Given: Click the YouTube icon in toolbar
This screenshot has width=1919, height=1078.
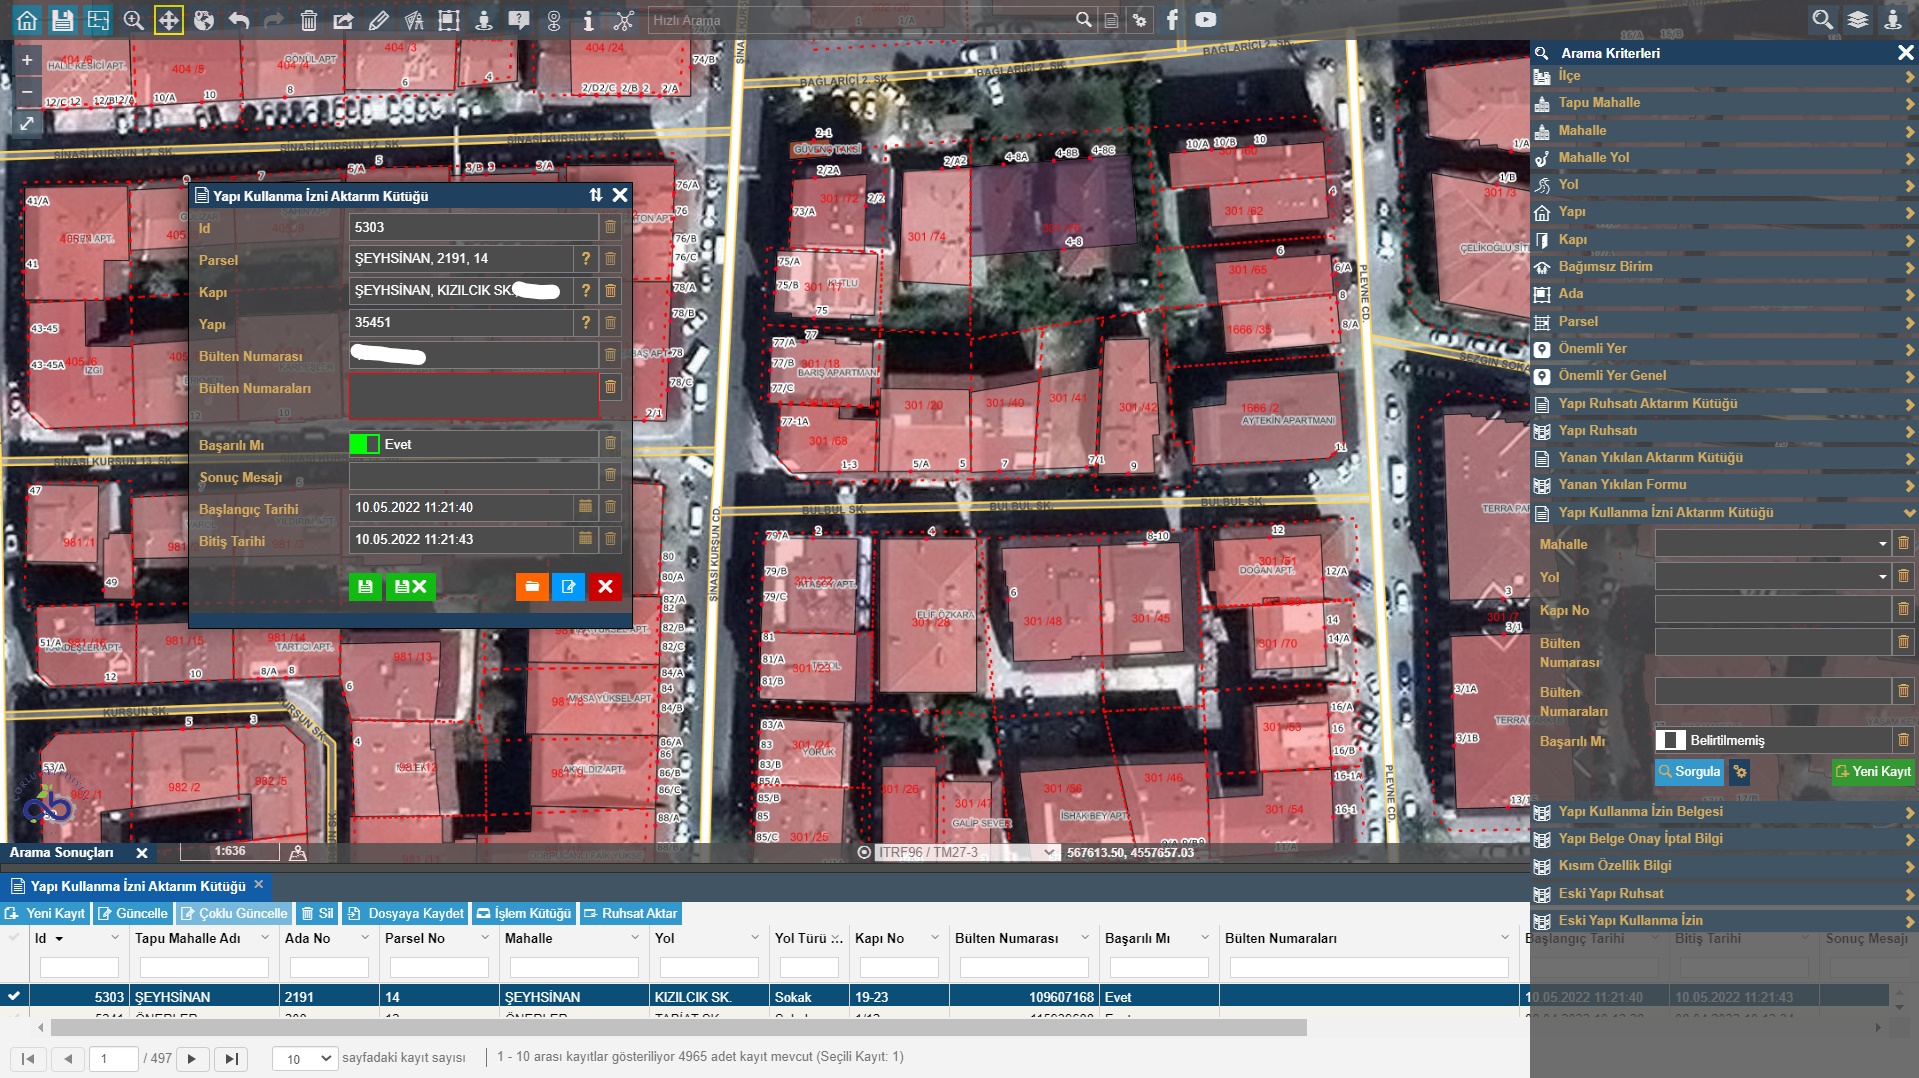Looking at the screenshot, I should tap(1206, 19).
